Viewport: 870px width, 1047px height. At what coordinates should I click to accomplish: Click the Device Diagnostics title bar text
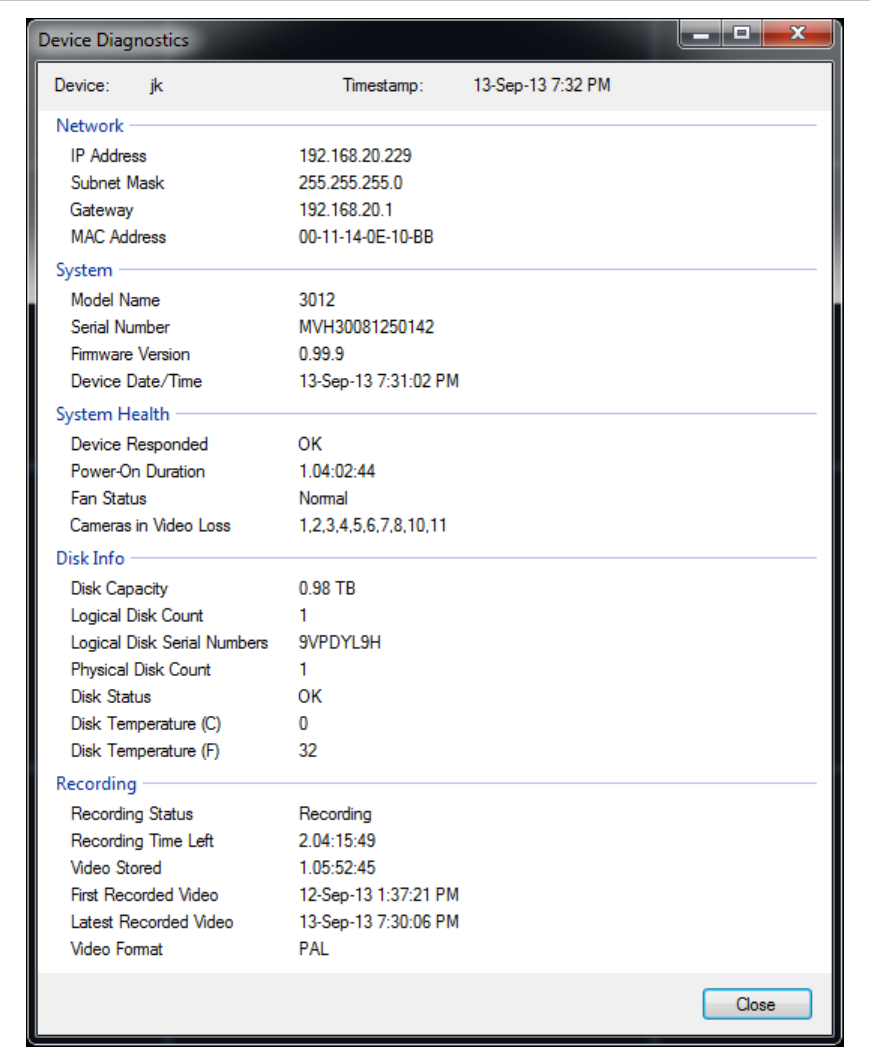[x=113, y=41]
